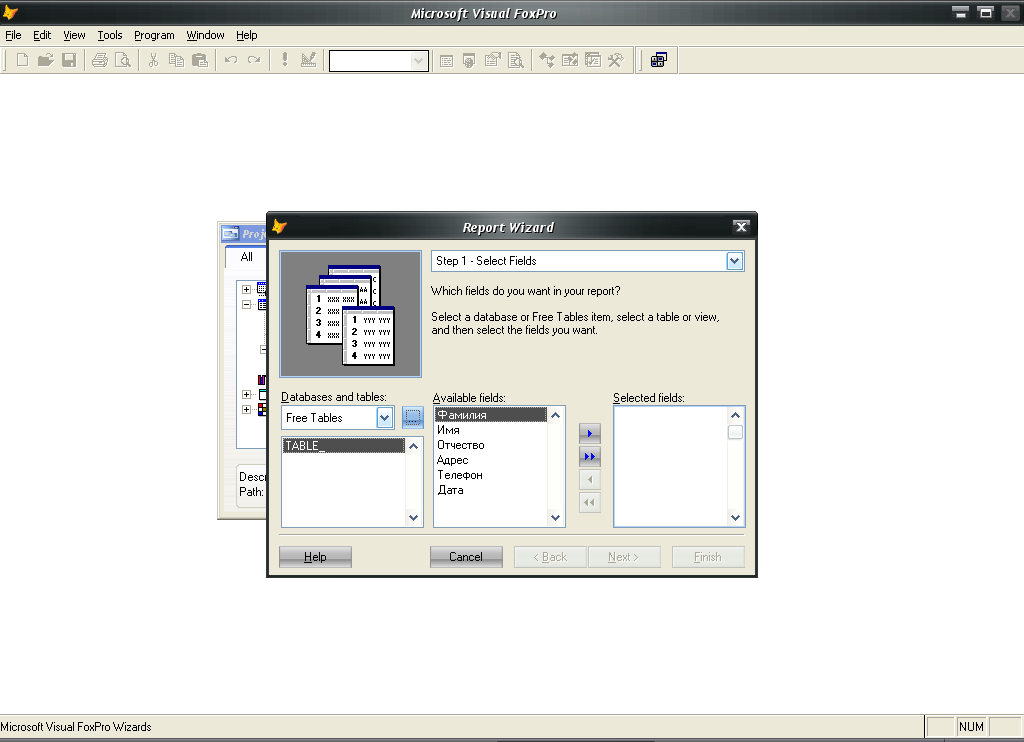Select the All tab in Project Manager
Image resolution: width=1024 pixels, height=742 pixels.
point(246,257)
